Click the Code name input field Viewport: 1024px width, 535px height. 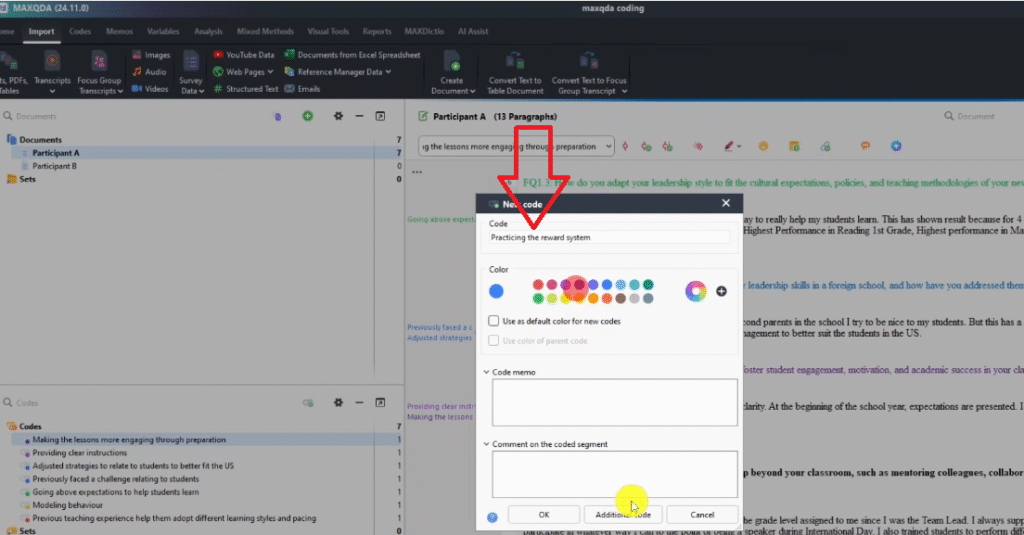[x=609, y=238]
